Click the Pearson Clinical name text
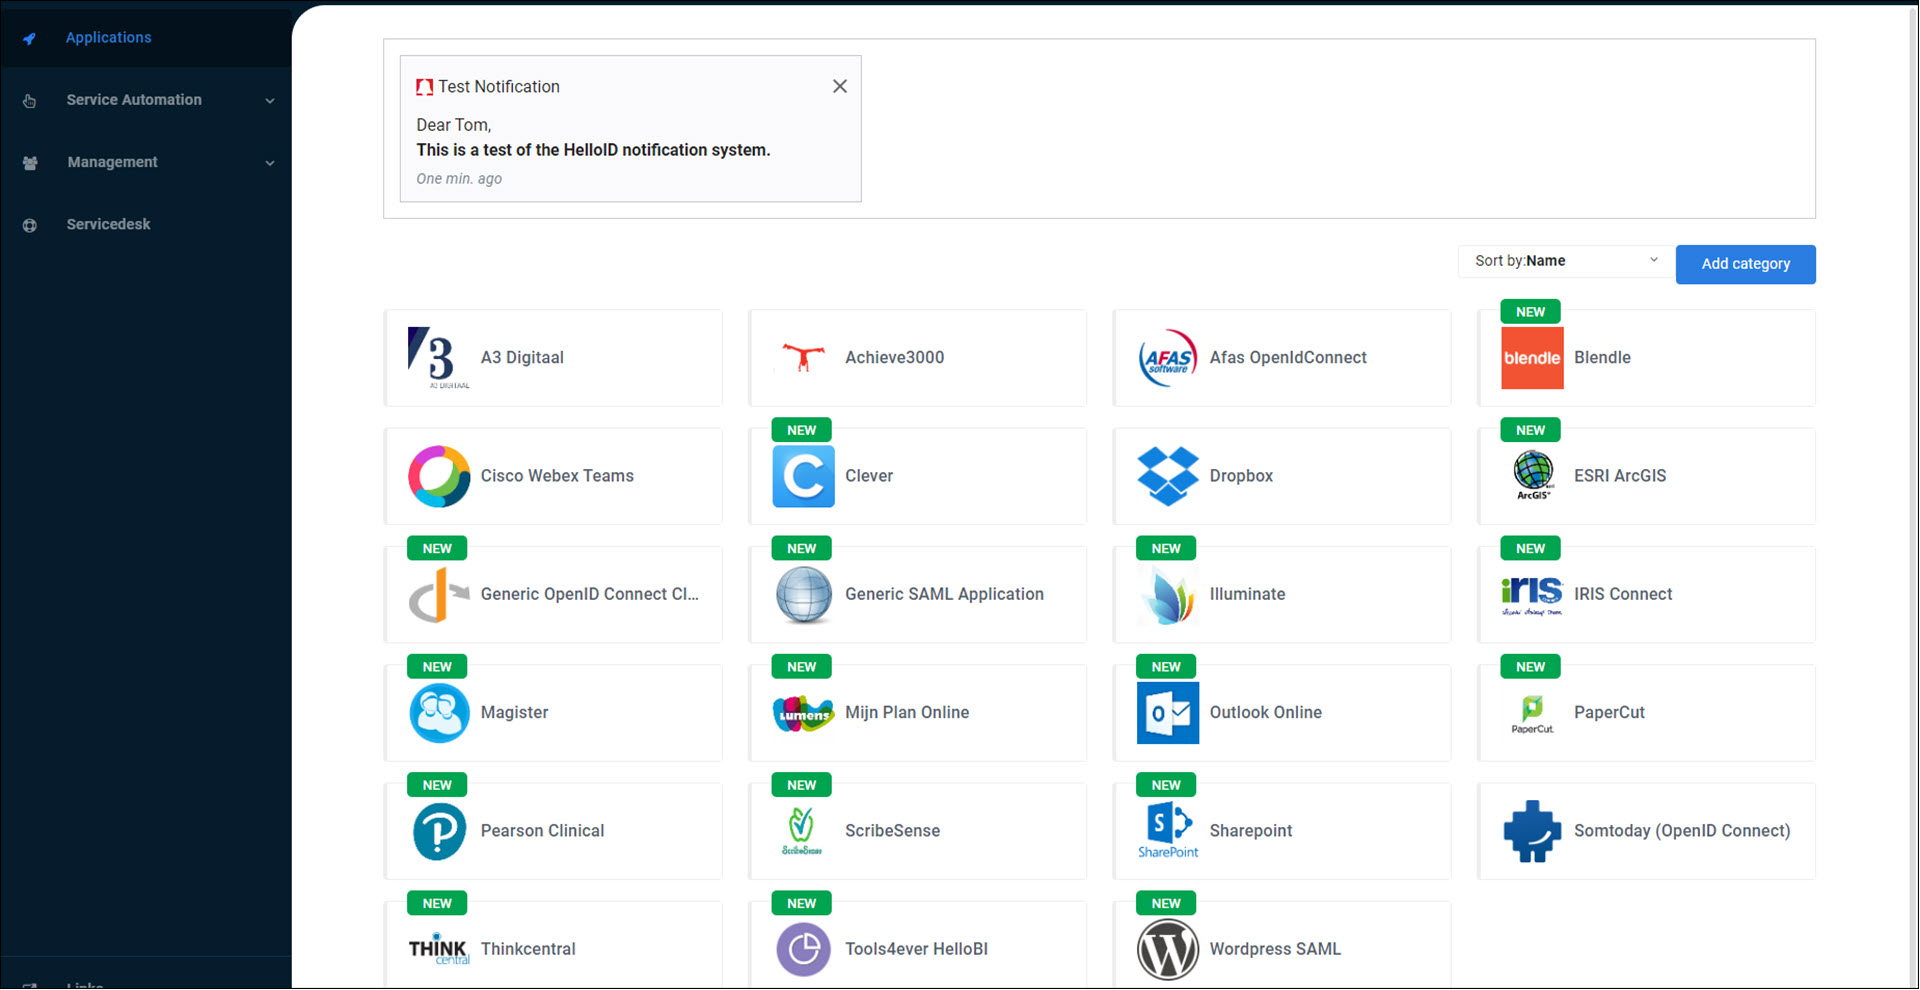1920x990 pixels. 542,831
